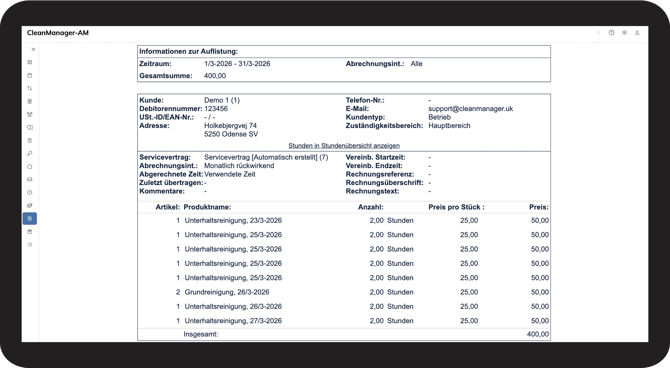Open settings gear in top bar
This screenshot has height=368, width=670.
tap(624, 32)
